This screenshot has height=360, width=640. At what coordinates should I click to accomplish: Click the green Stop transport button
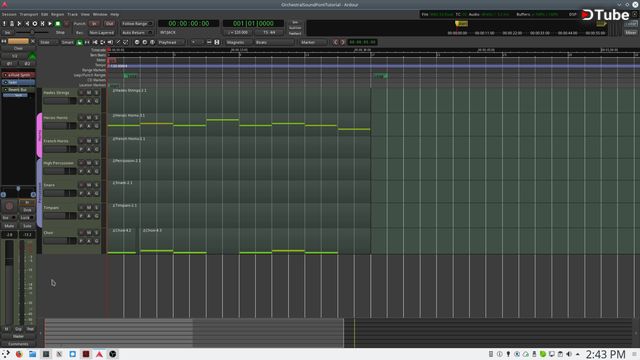tap(58, 24)
